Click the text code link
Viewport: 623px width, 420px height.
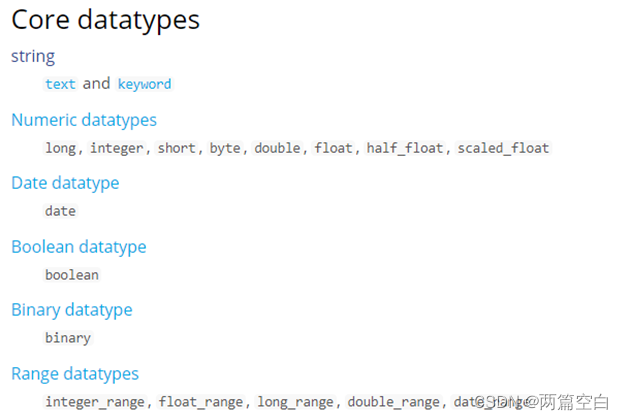click(60, 84)
